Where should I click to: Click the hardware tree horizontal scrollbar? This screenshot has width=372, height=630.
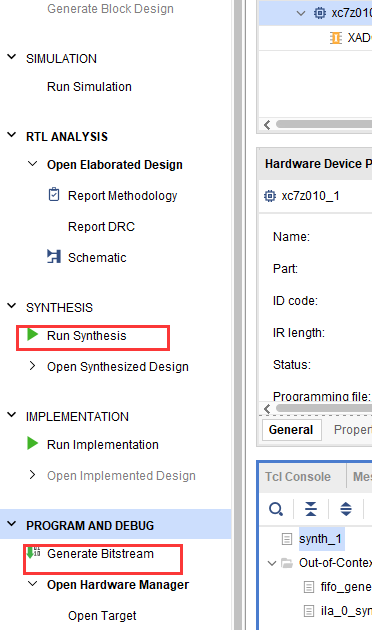324,124
